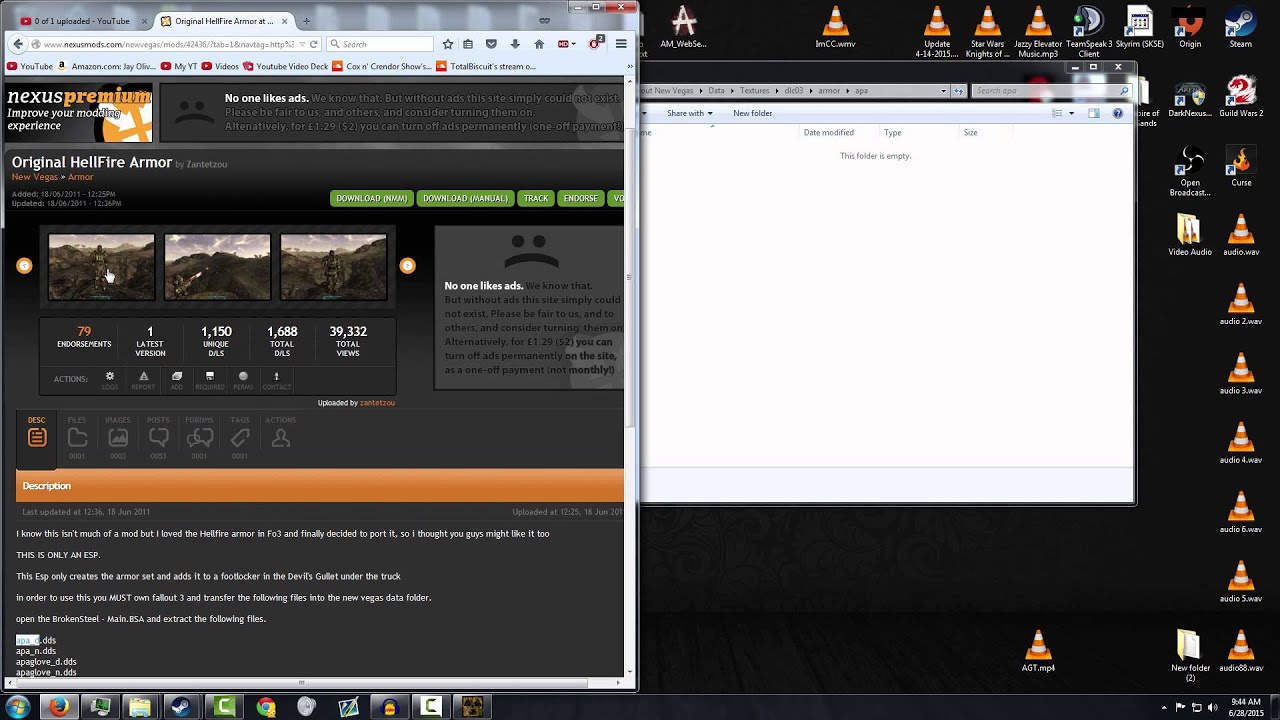This screenshot has height=720, width=1280.
Task: Open the Posts tab
Action: tap(159, 438)
